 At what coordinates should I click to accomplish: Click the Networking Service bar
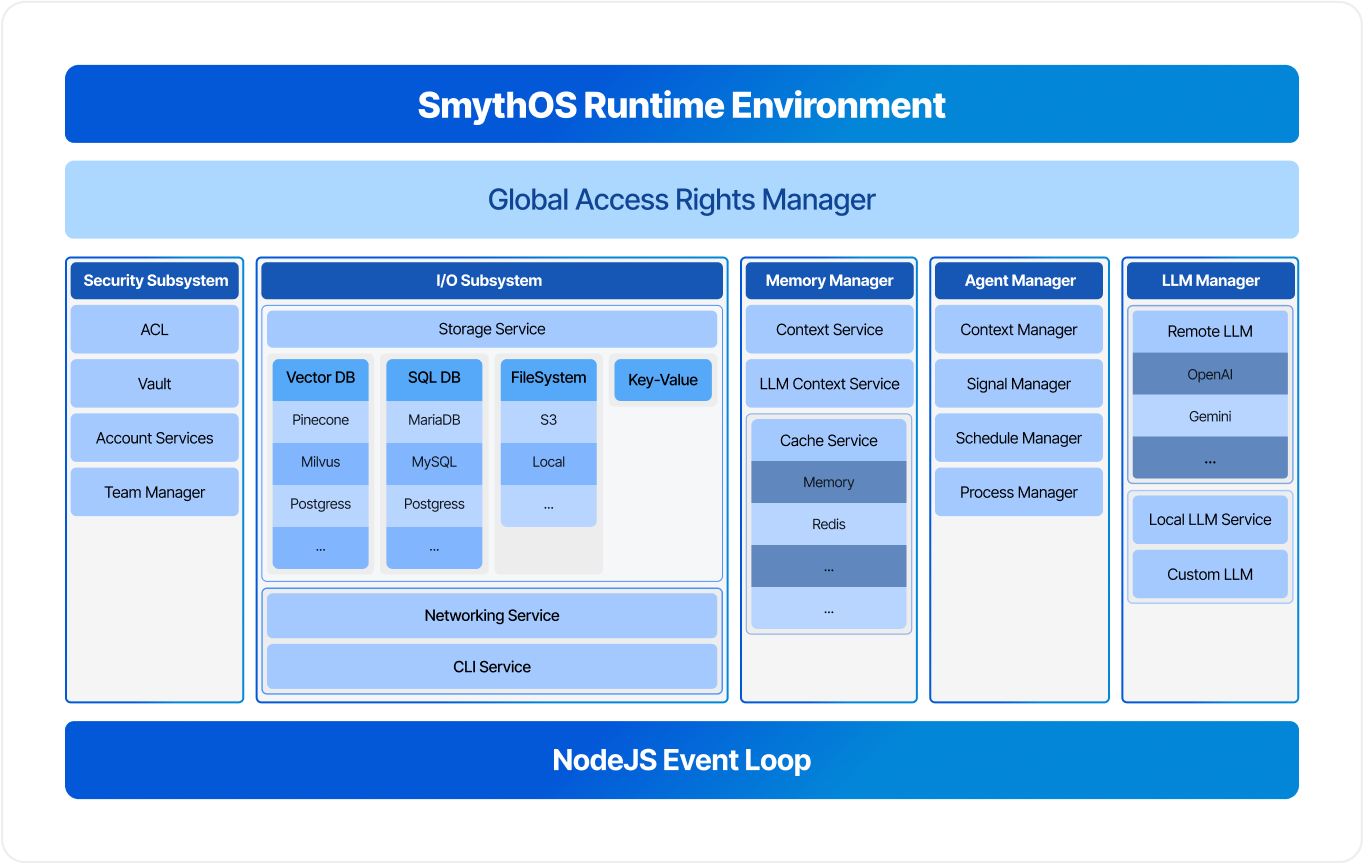(491, 616)
